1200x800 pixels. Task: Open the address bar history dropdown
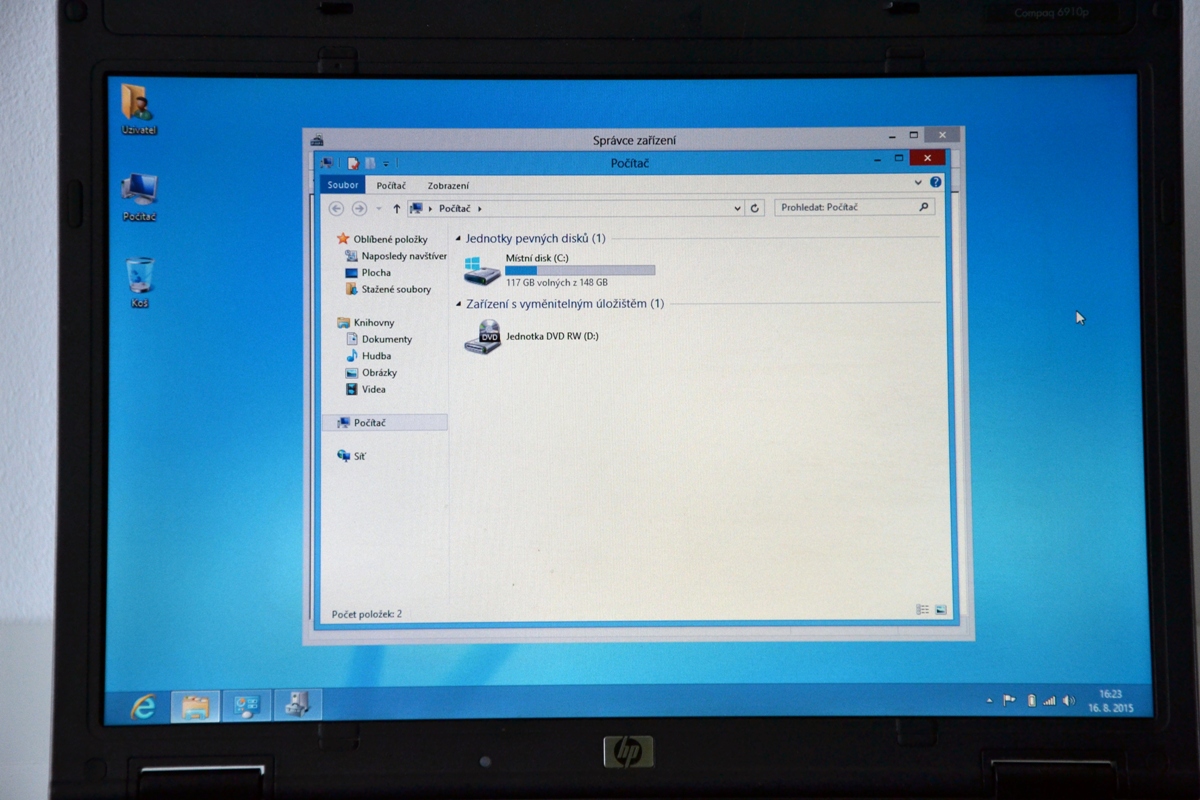[x=737, y=208]
